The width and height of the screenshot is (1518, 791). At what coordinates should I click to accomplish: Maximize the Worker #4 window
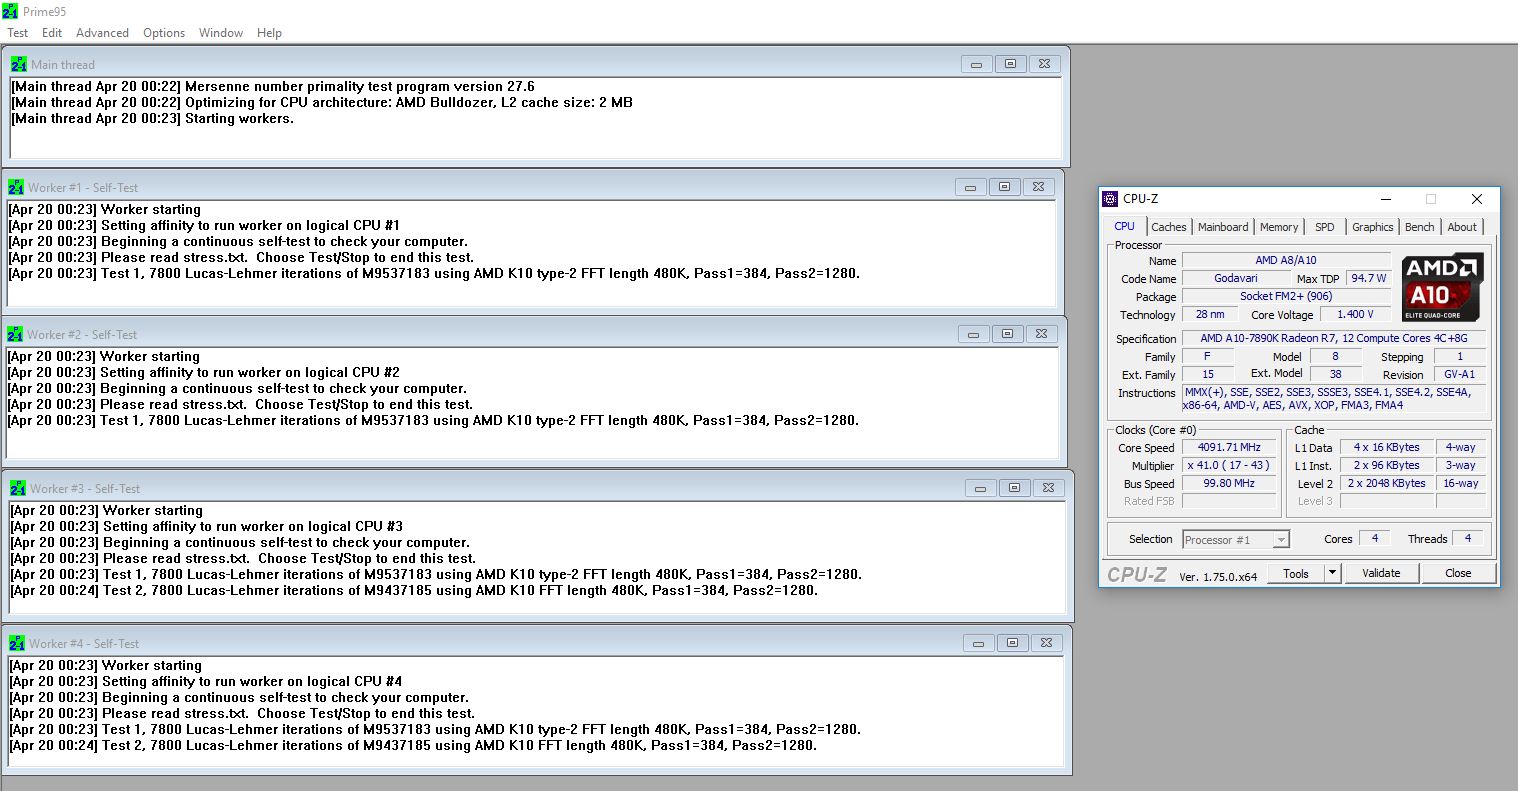pyautogui.click(x=1012, y=643)
